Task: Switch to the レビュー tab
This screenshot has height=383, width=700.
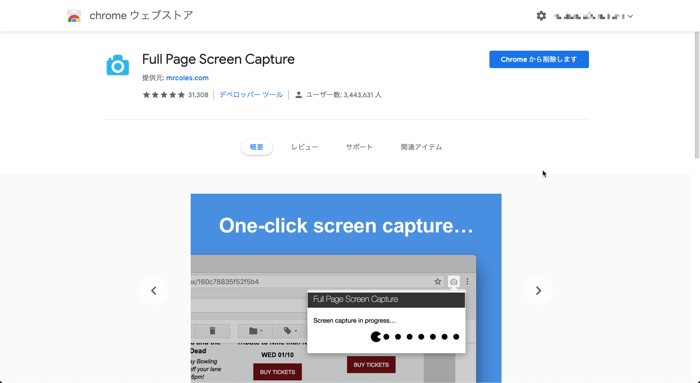Action: (305, 147)
